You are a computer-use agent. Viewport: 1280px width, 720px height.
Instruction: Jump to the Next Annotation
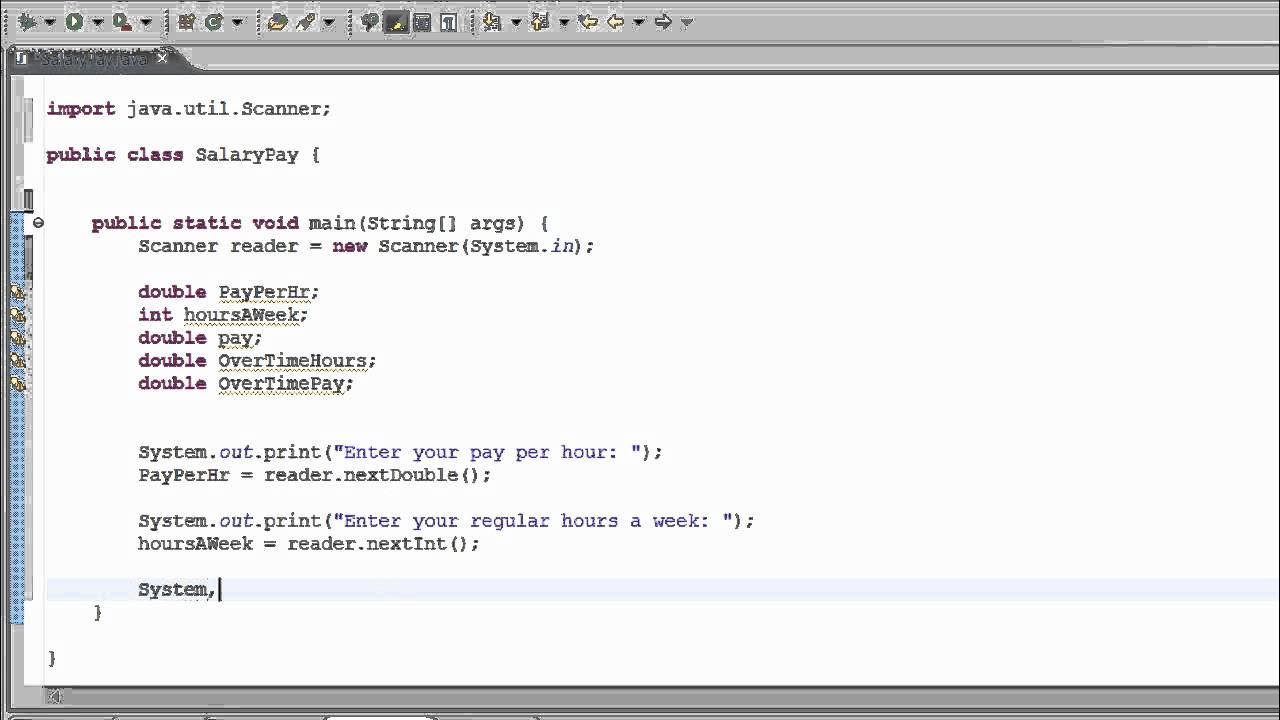coord(492,21)
